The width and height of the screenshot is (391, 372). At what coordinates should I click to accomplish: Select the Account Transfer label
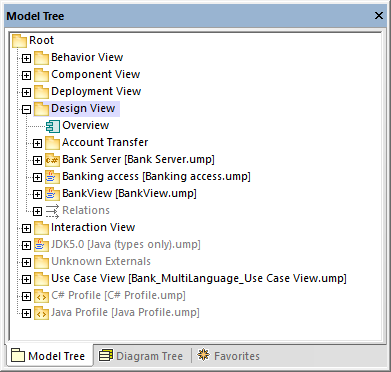(x=105, y=142)
